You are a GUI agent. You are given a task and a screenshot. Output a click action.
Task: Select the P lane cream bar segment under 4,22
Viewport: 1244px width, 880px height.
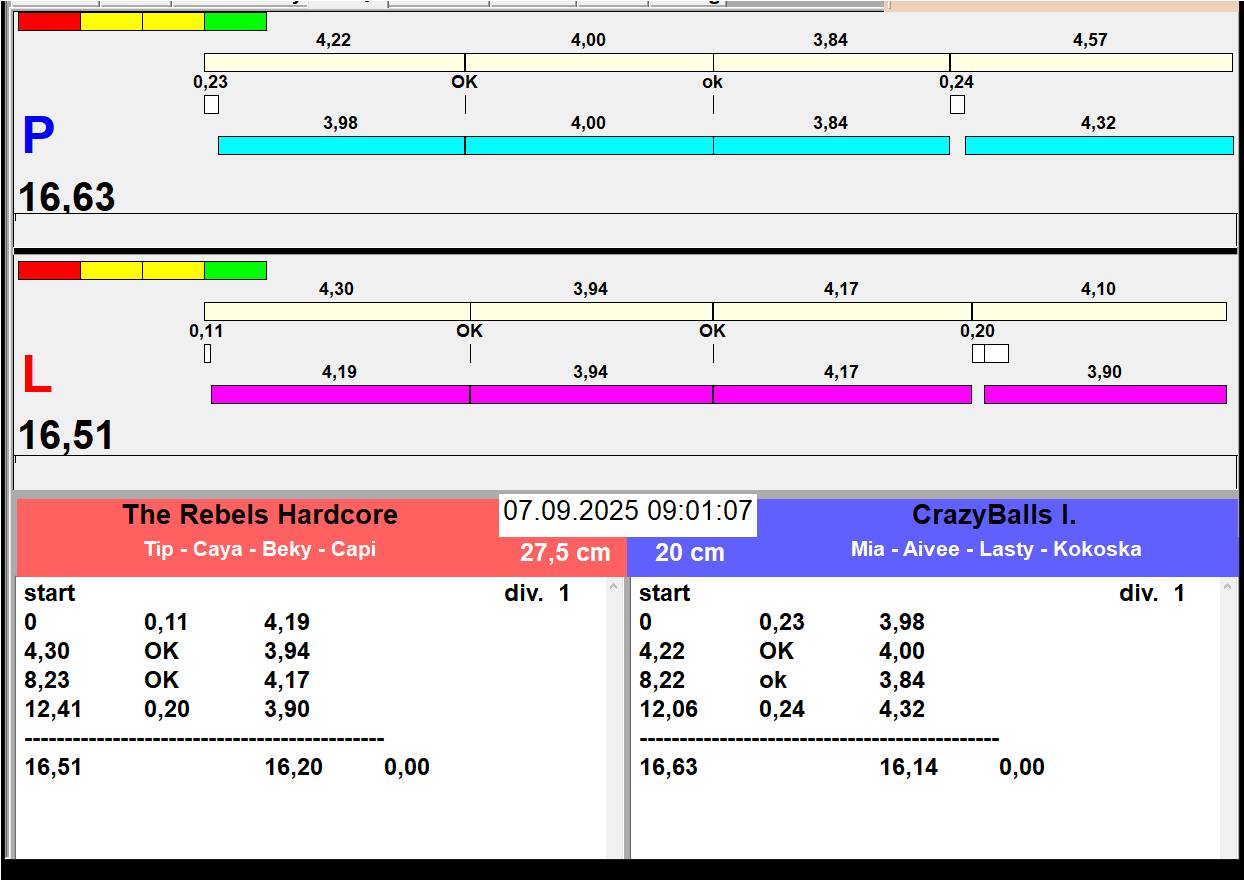pyautogui.click(x=334, y=62)
